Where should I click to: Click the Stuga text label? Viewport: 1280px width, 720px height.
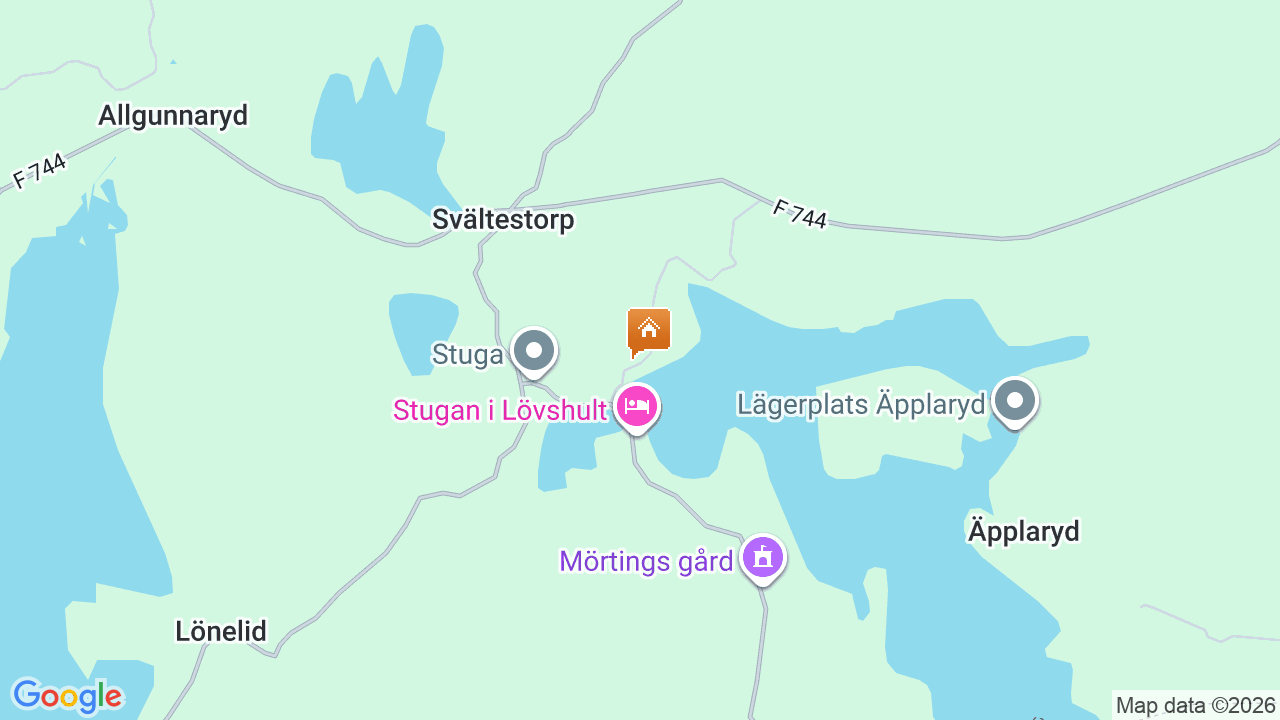pyautogui.click(x=467, y=354)
